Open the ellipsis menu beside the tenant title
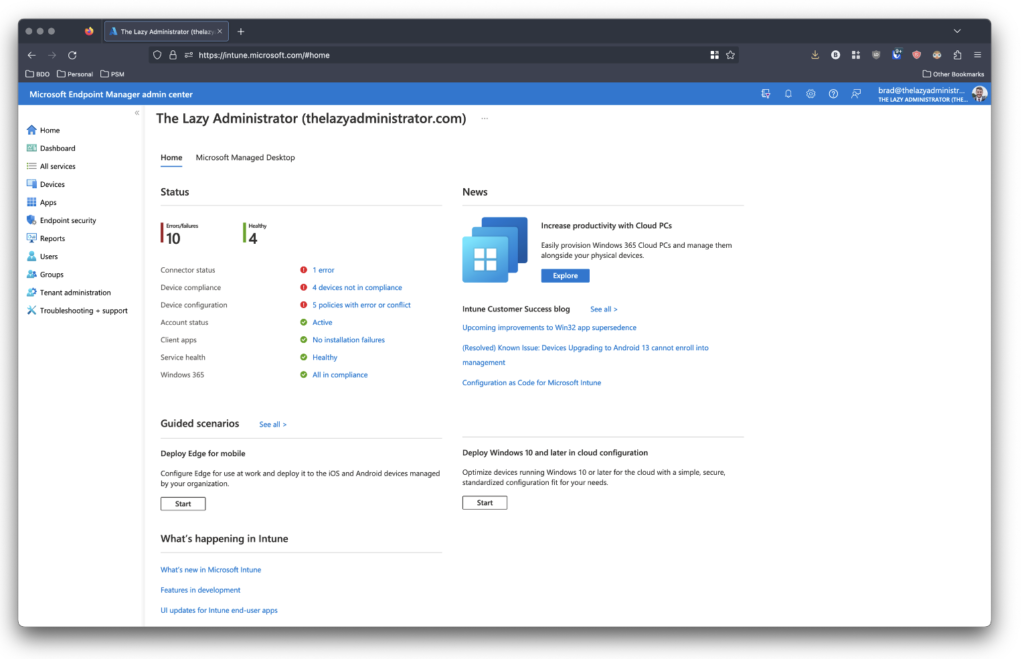 pos(485,119)
